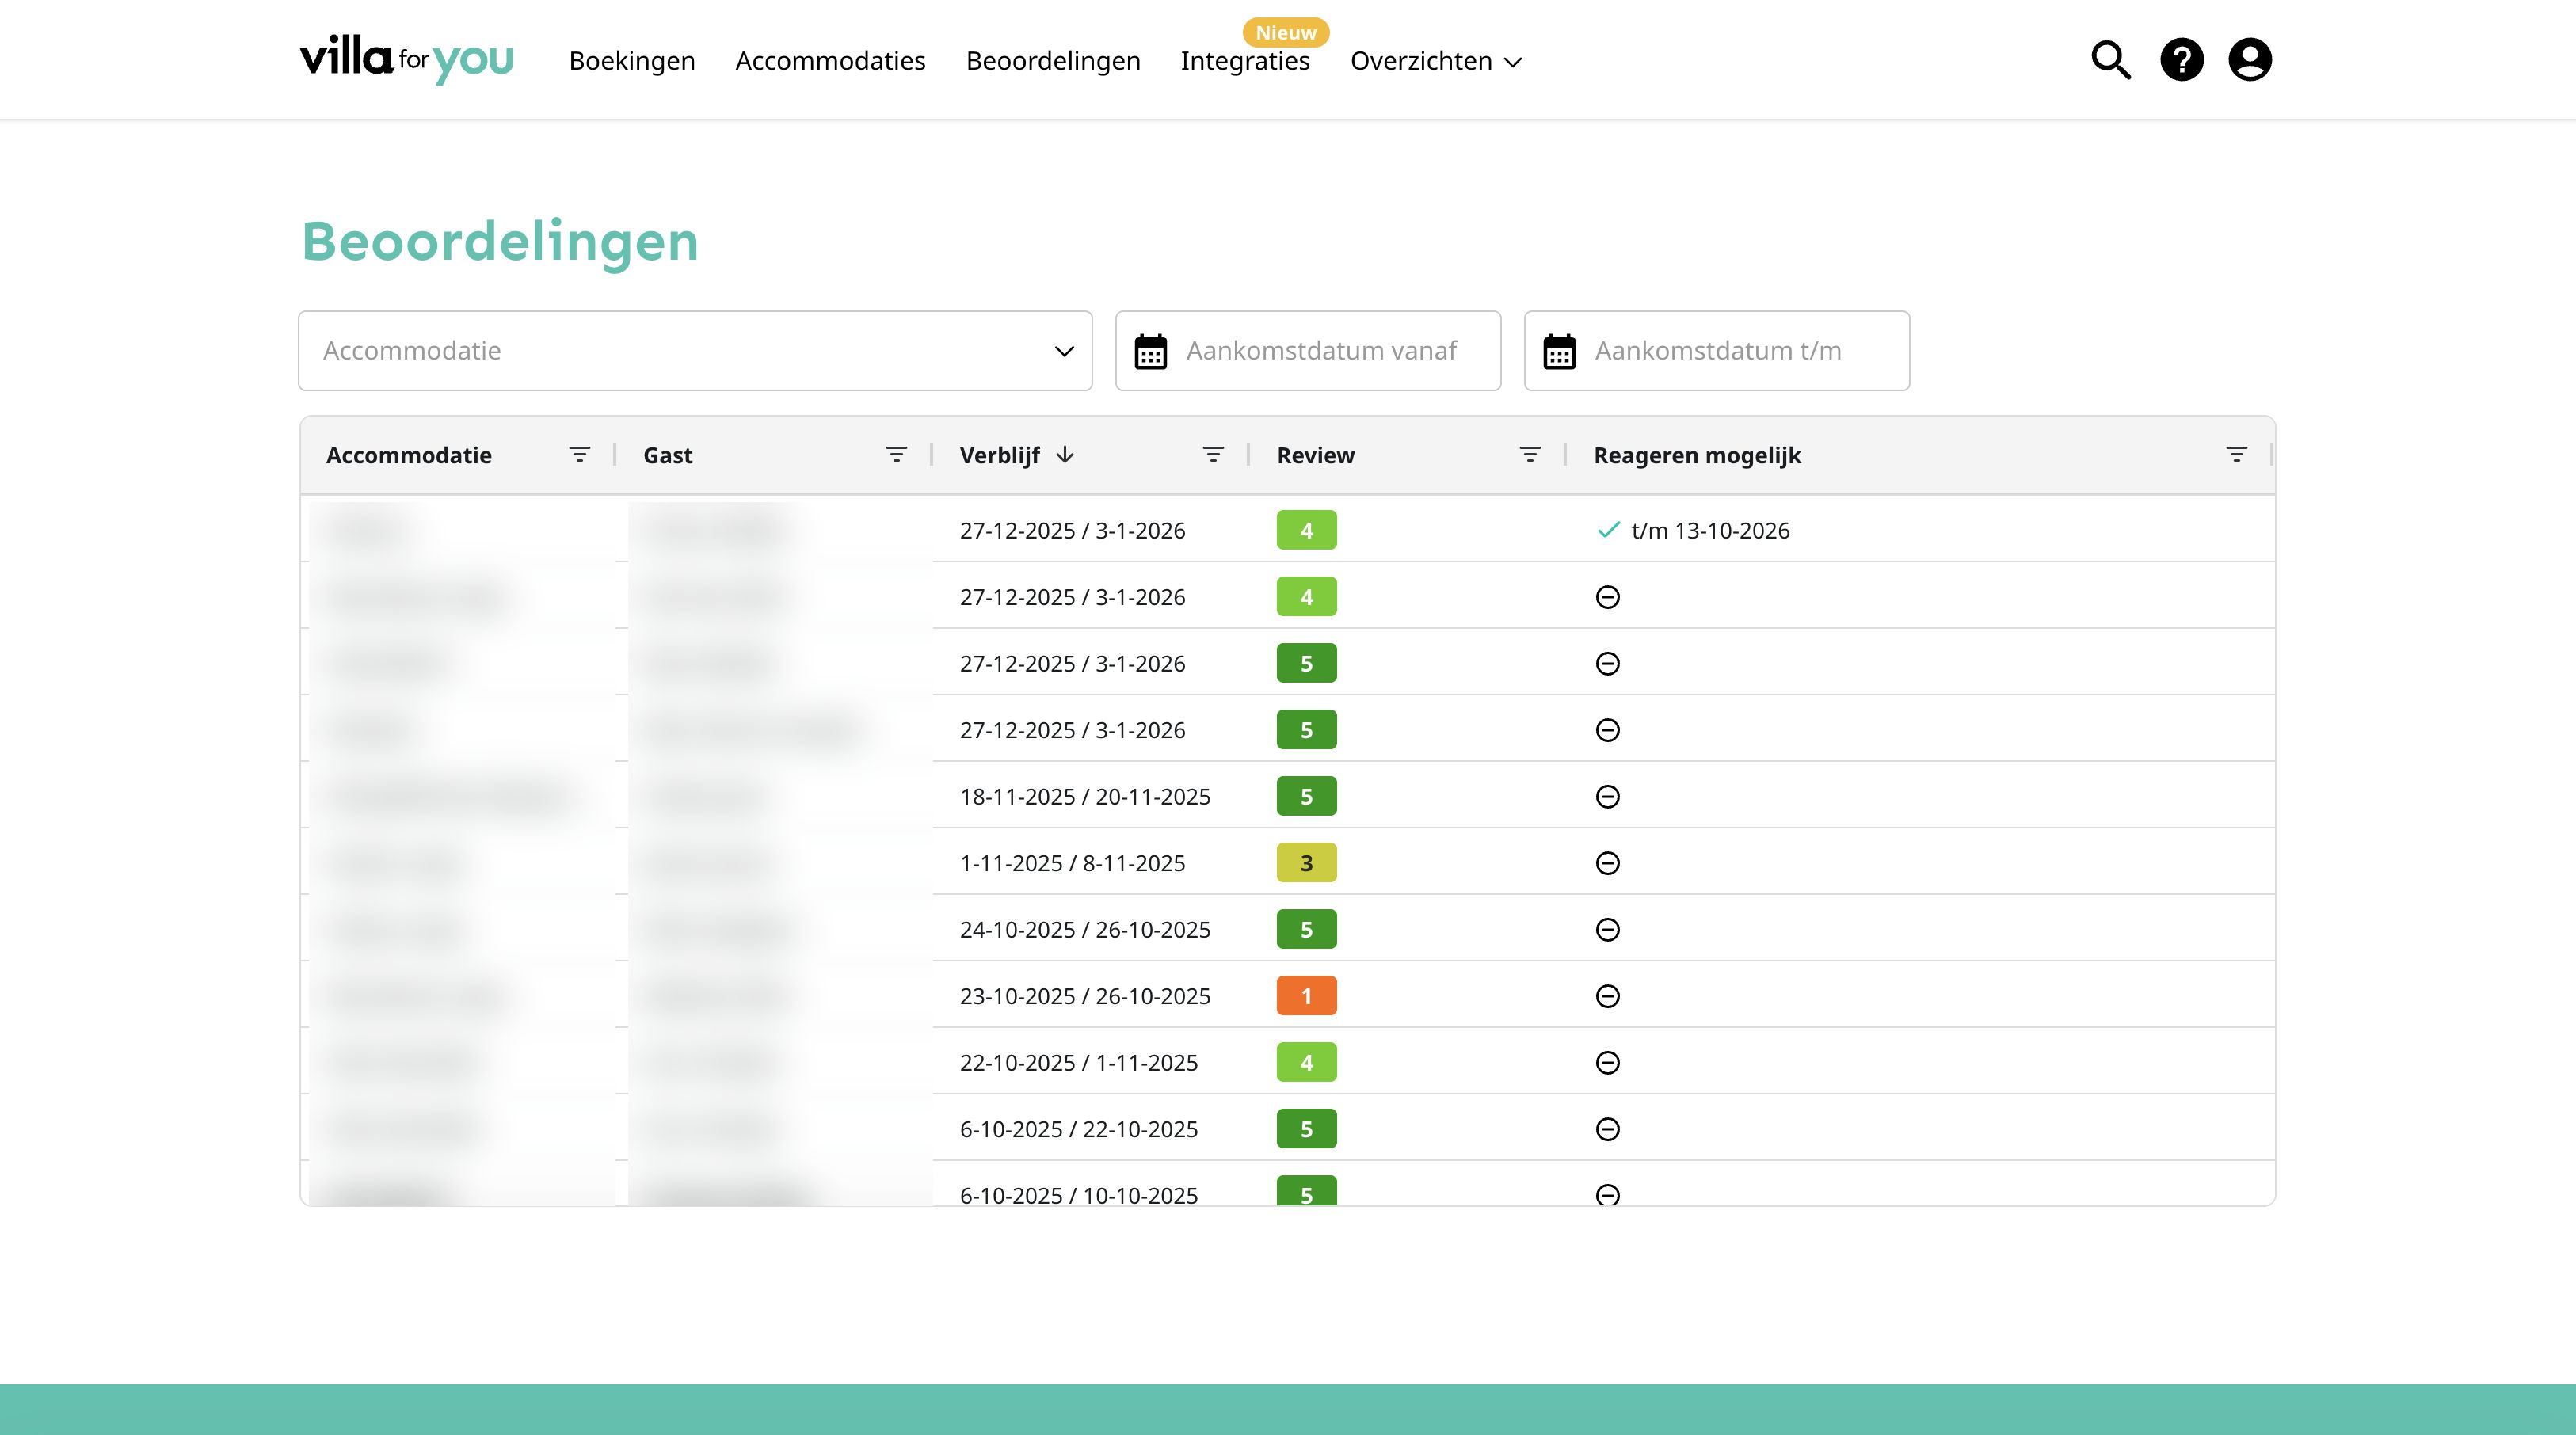Click calendar icon in Aankomstdatum vanaf
Screen dimensions: 2576x1435
click(1151, 351)
